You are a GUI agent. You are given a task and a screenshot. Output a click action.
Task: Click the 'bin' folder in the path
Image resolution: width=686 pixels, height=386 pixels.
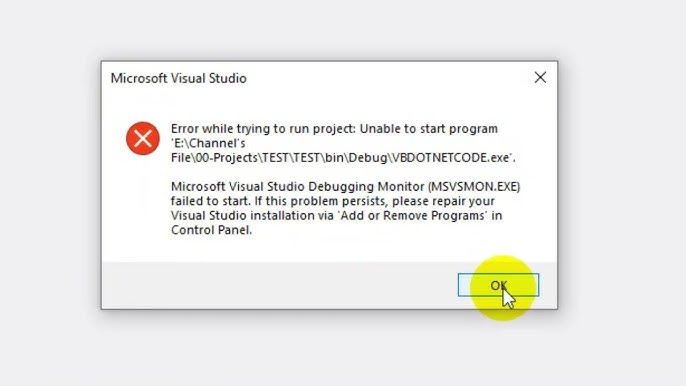334,158
